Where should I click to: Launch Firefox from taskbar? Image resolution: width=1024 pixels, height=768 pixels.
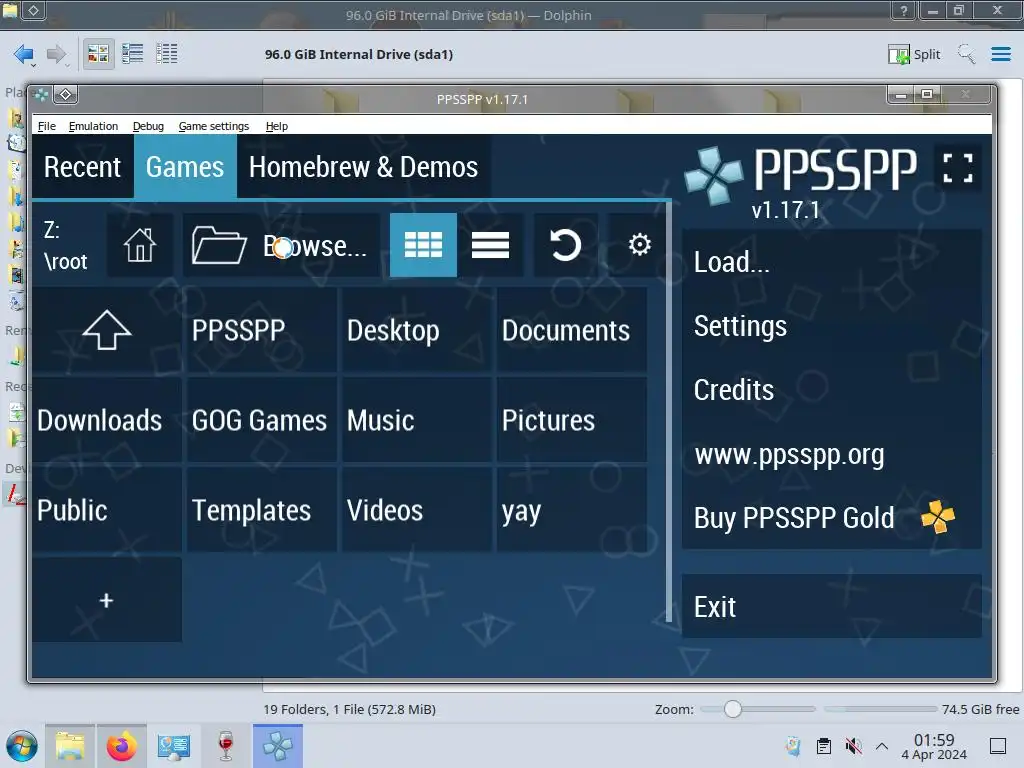click(121, 746)
